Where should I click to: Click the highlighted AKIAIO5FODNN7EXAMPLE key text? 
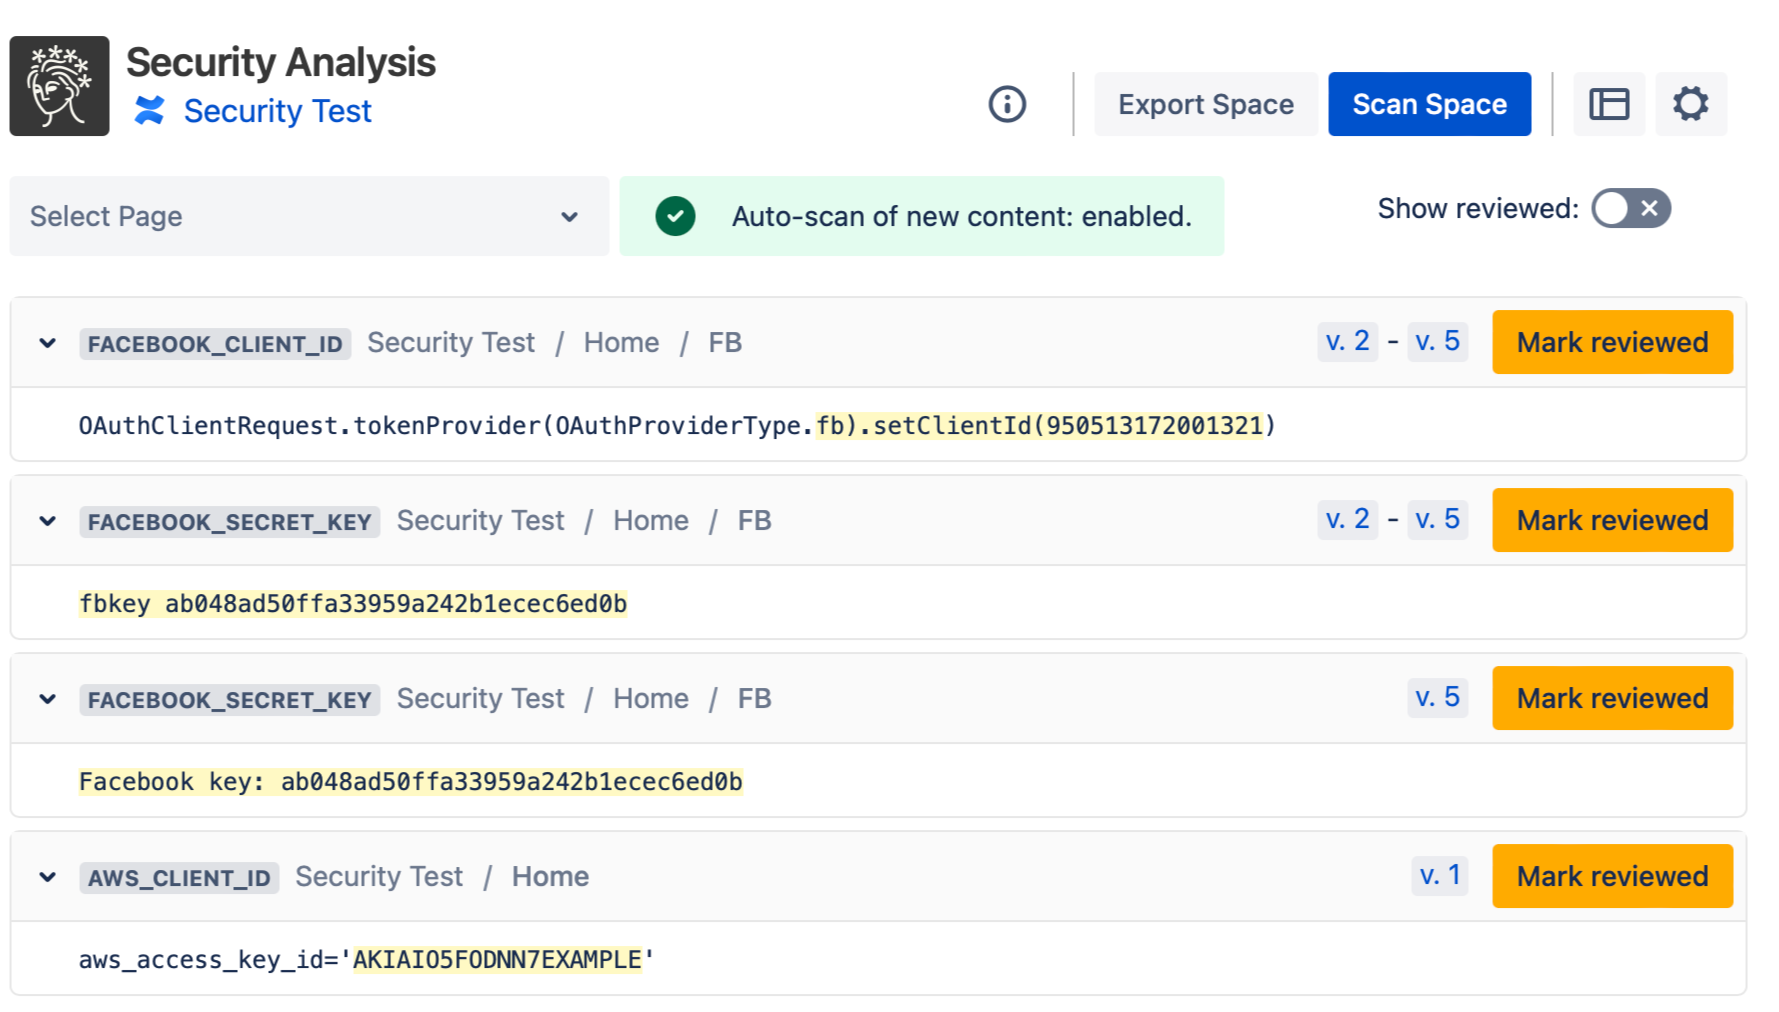point(497,959)
